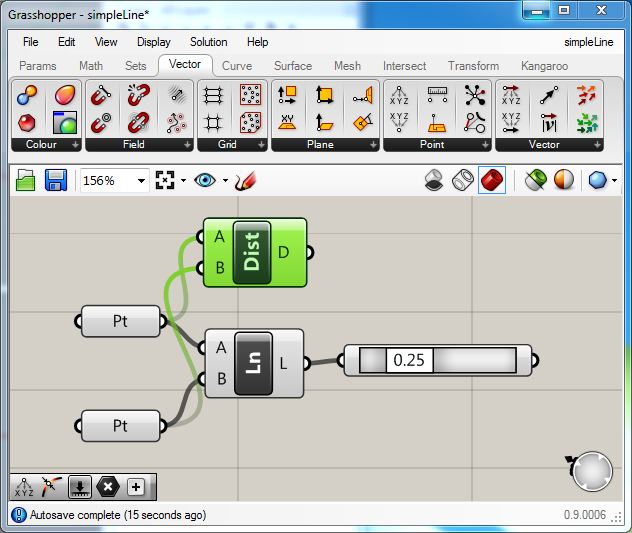Click the simpleLine document name button
Screen dimensions: 632x533
pos(588,42)
